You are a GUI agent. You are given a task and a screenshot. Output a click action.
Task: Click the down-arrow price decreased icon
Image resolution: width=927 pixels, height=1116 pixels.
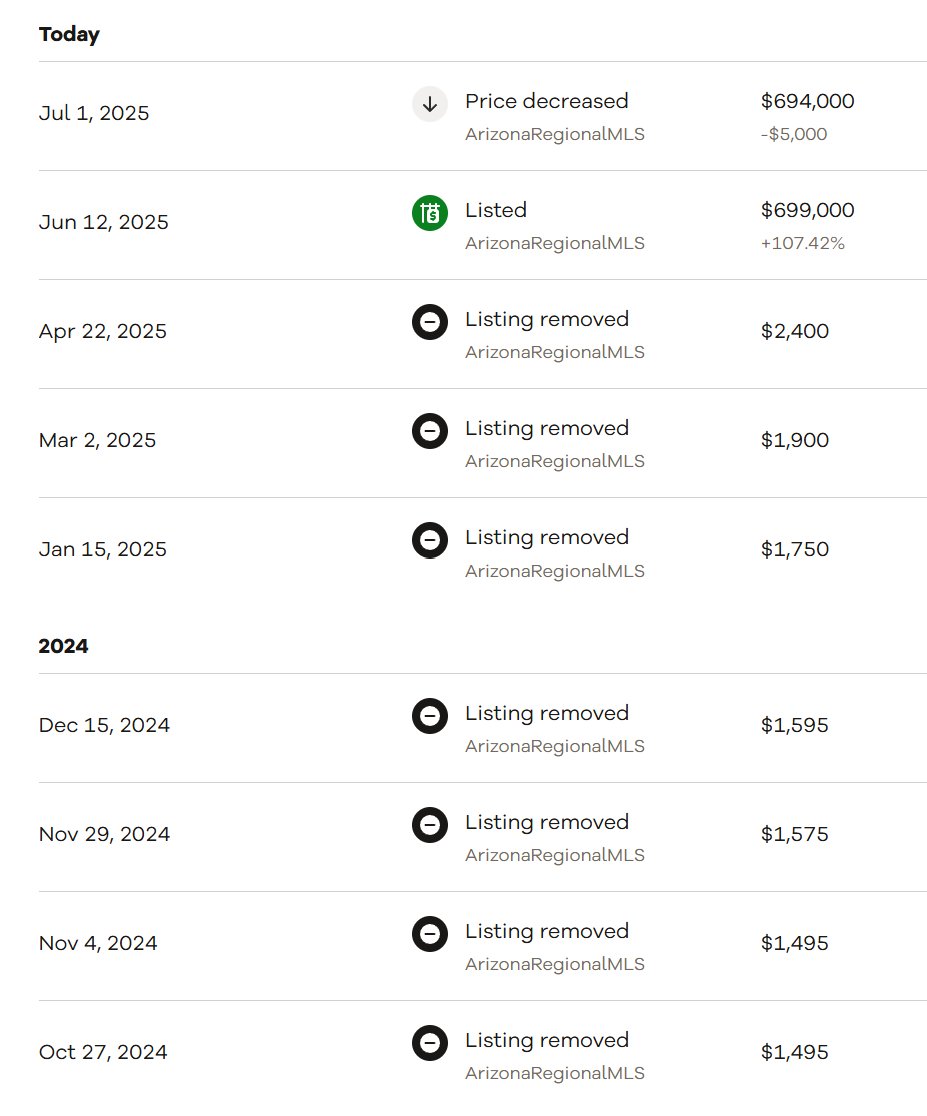(x=429, y=105)
